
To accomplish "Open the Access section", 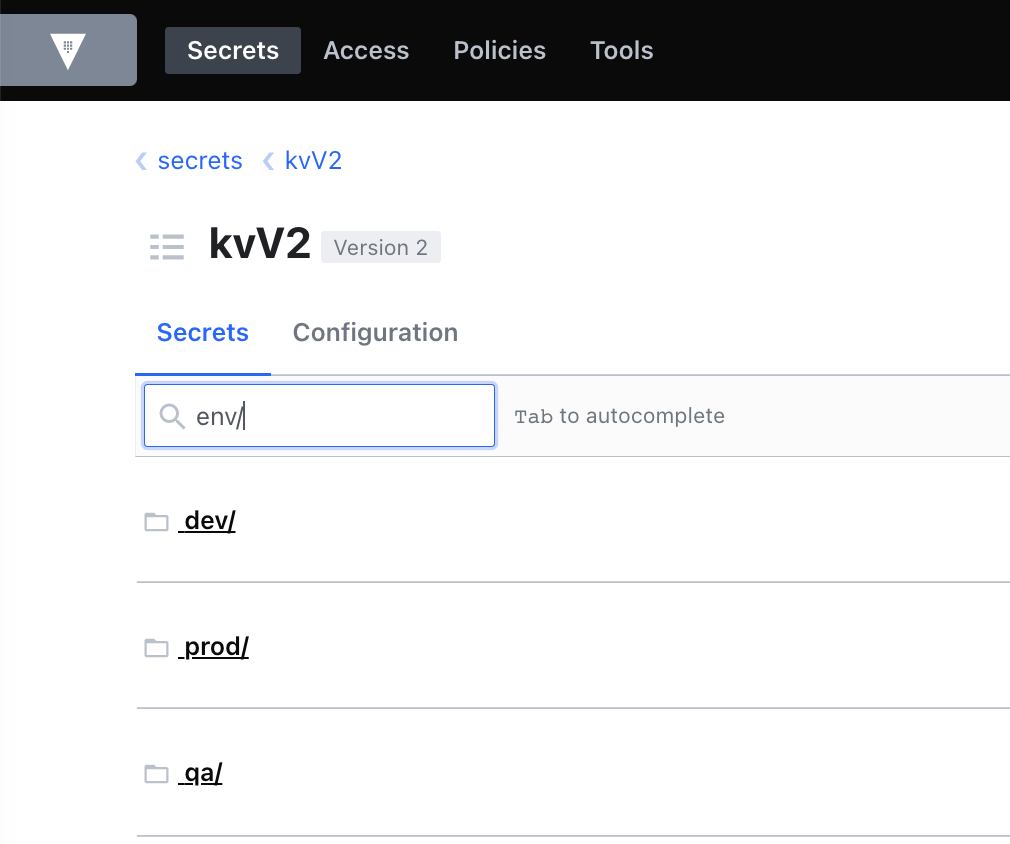I will point(366,50).
